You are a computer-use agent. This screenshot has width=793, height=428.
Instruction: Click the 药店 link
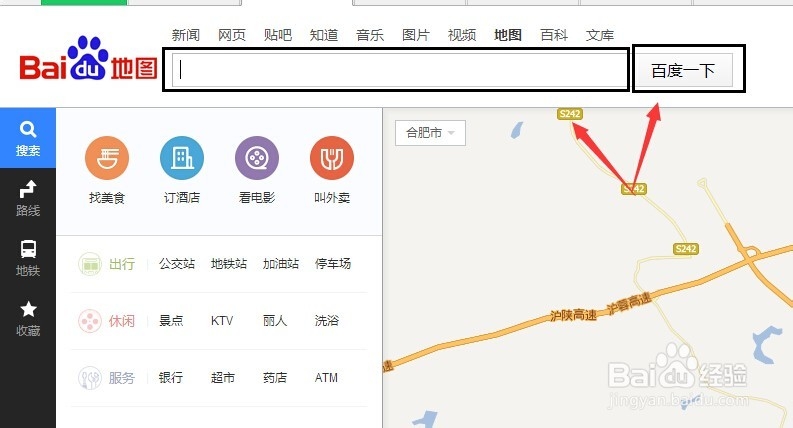coord(275,377)
